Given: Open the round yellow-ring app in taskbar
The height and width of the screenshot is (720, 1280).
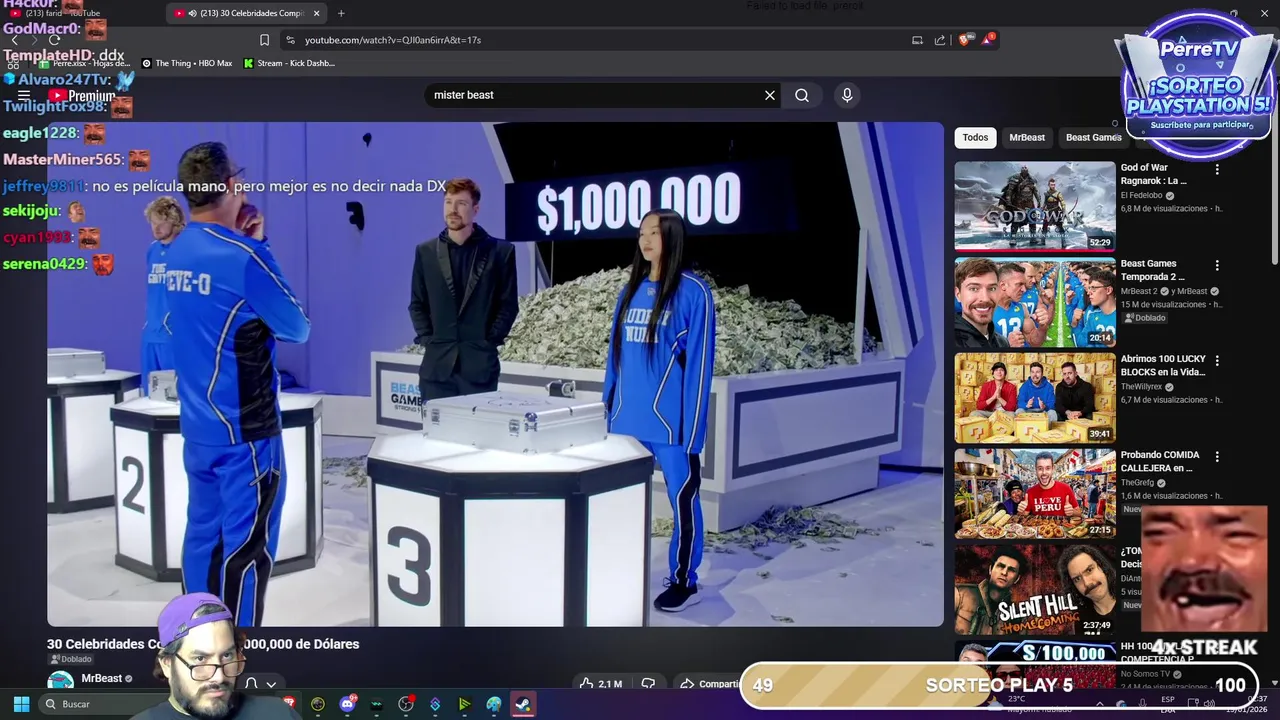Looking at the screenshot, I should [x=318, y=704].
